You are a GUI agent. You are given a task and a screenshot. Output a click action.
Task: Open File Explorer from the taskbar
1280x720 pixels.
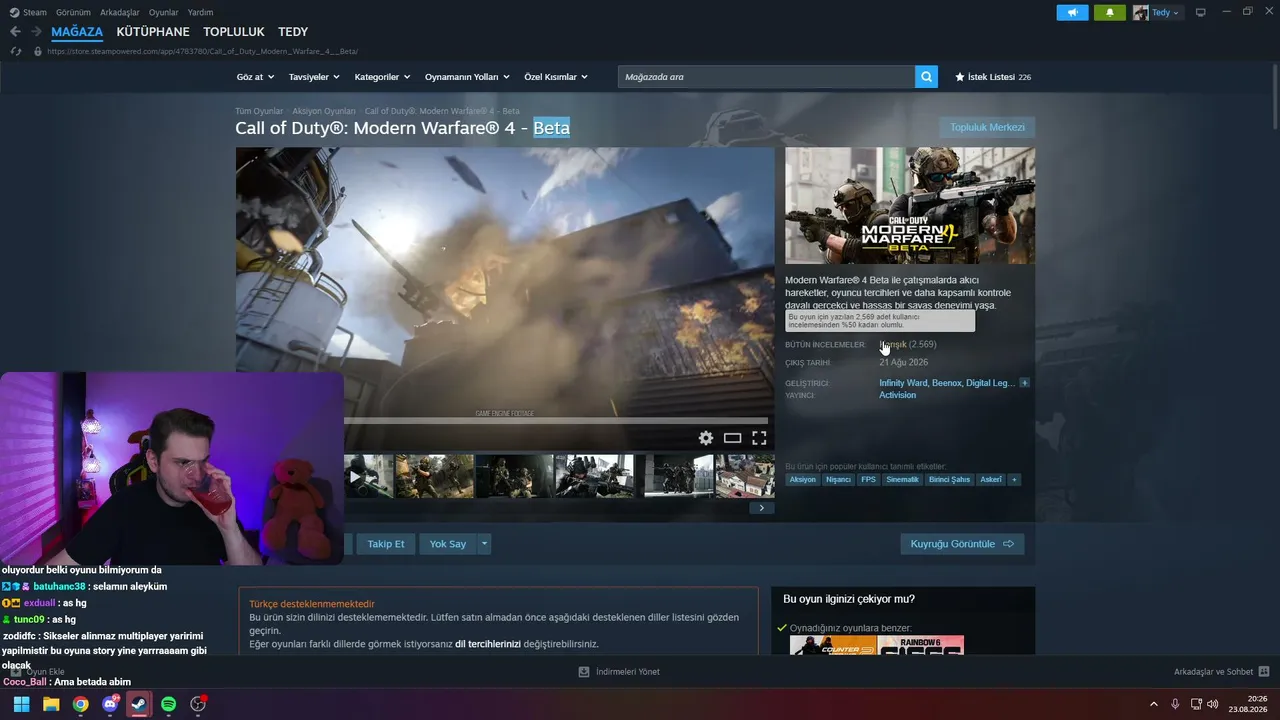tap(51, 704)
